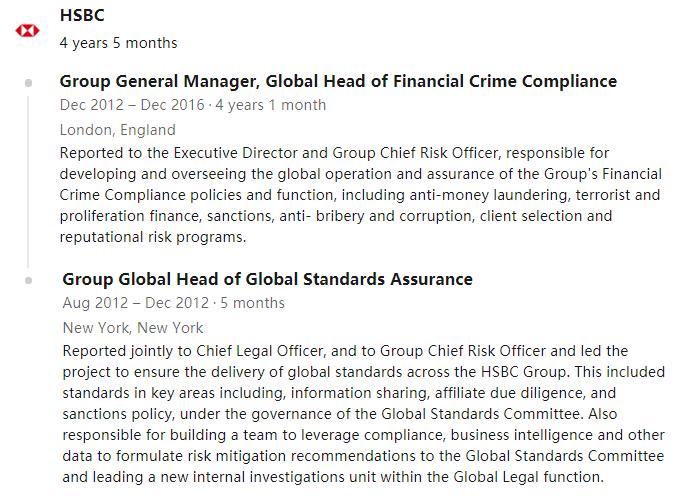
Task: Click the 'Aug 2012 – Dec 2012' date range
Action: [136, 303]
